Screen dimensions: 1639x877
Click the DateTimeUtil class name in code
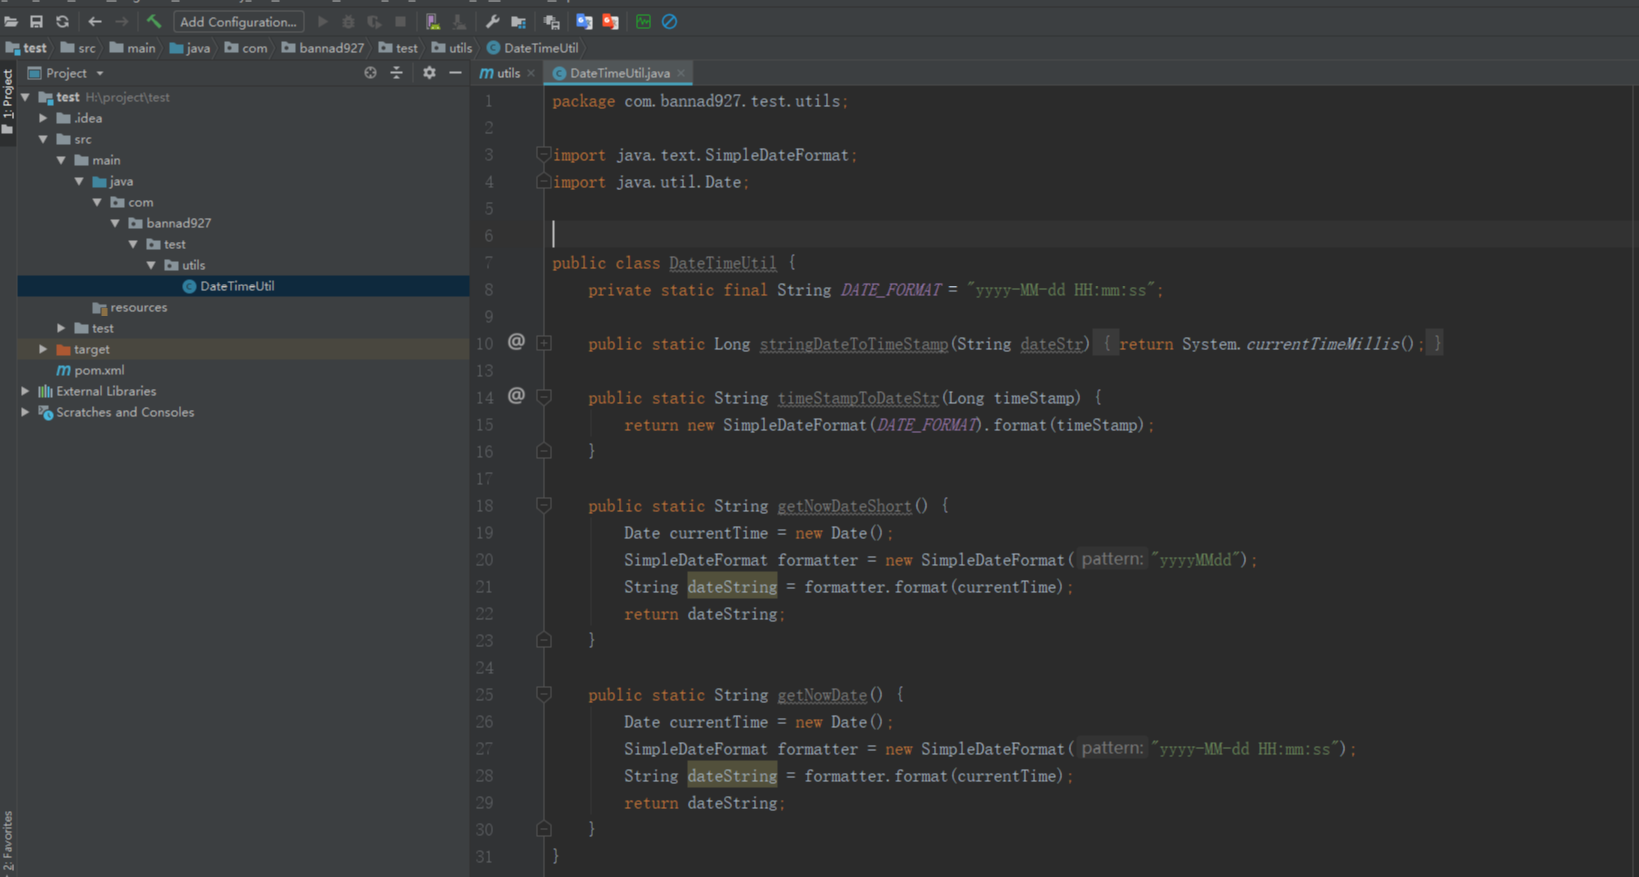pyautogui.click(x=722, y=263)
